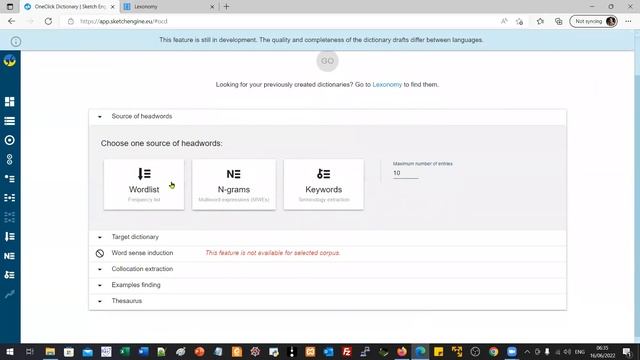Click the browser address bar URL

[124, 21]
